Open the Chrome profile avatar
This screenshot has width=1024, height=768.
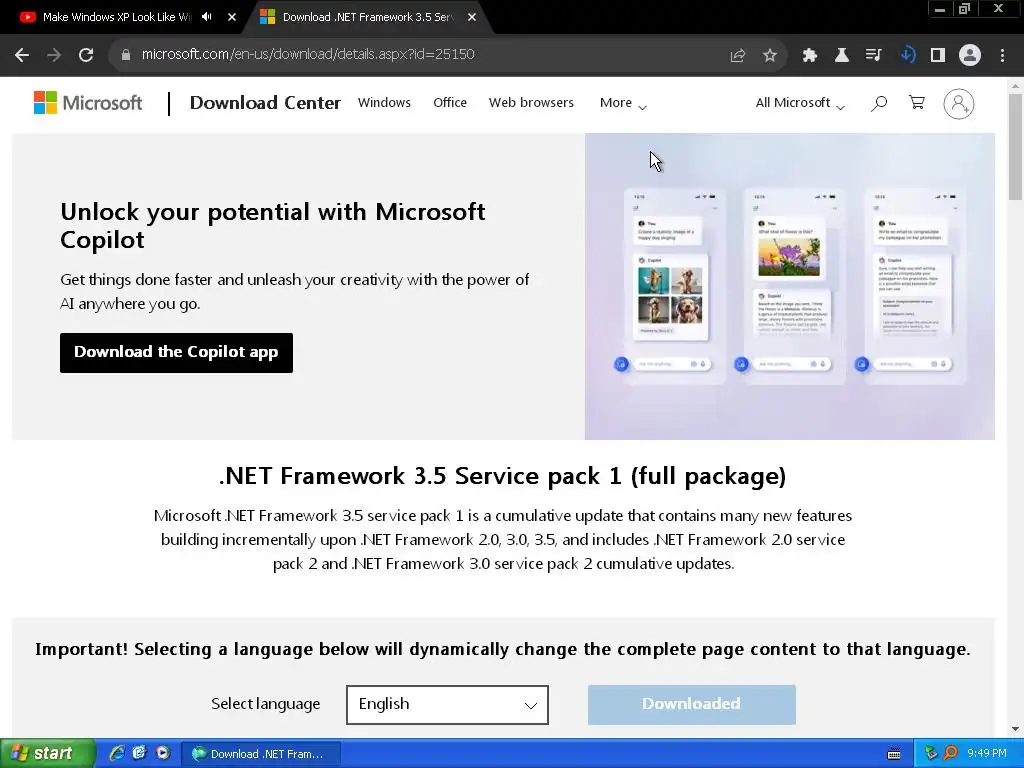tap(970, 55)
